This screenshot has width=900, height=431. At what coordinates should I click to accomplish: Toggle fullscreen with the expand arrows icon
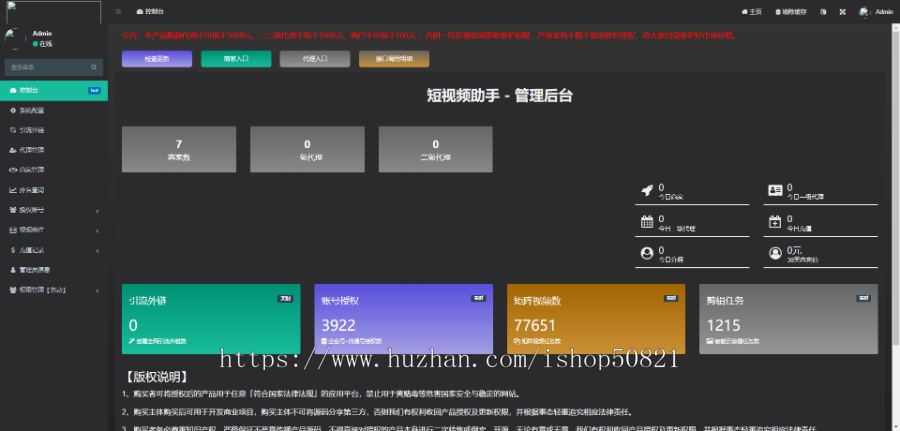pos(843,11)
